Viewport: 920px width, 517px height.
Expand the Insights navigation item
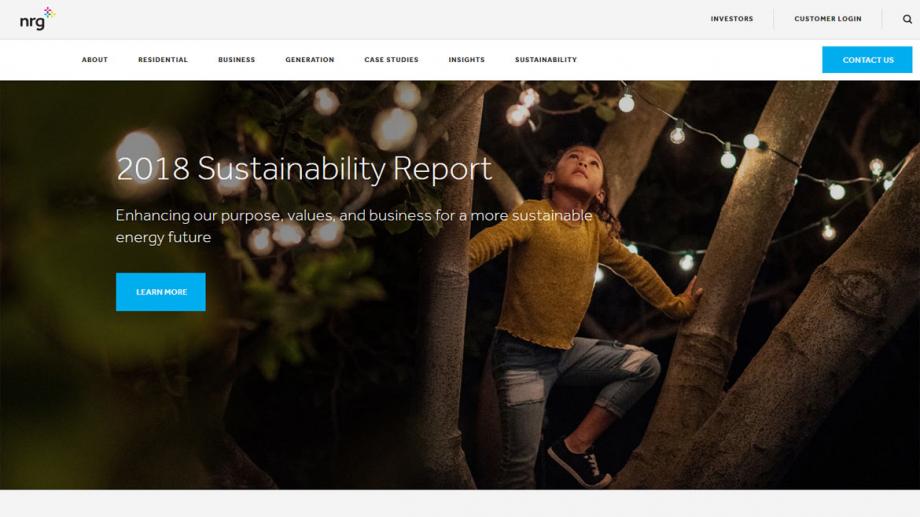[x=466, y=60]
